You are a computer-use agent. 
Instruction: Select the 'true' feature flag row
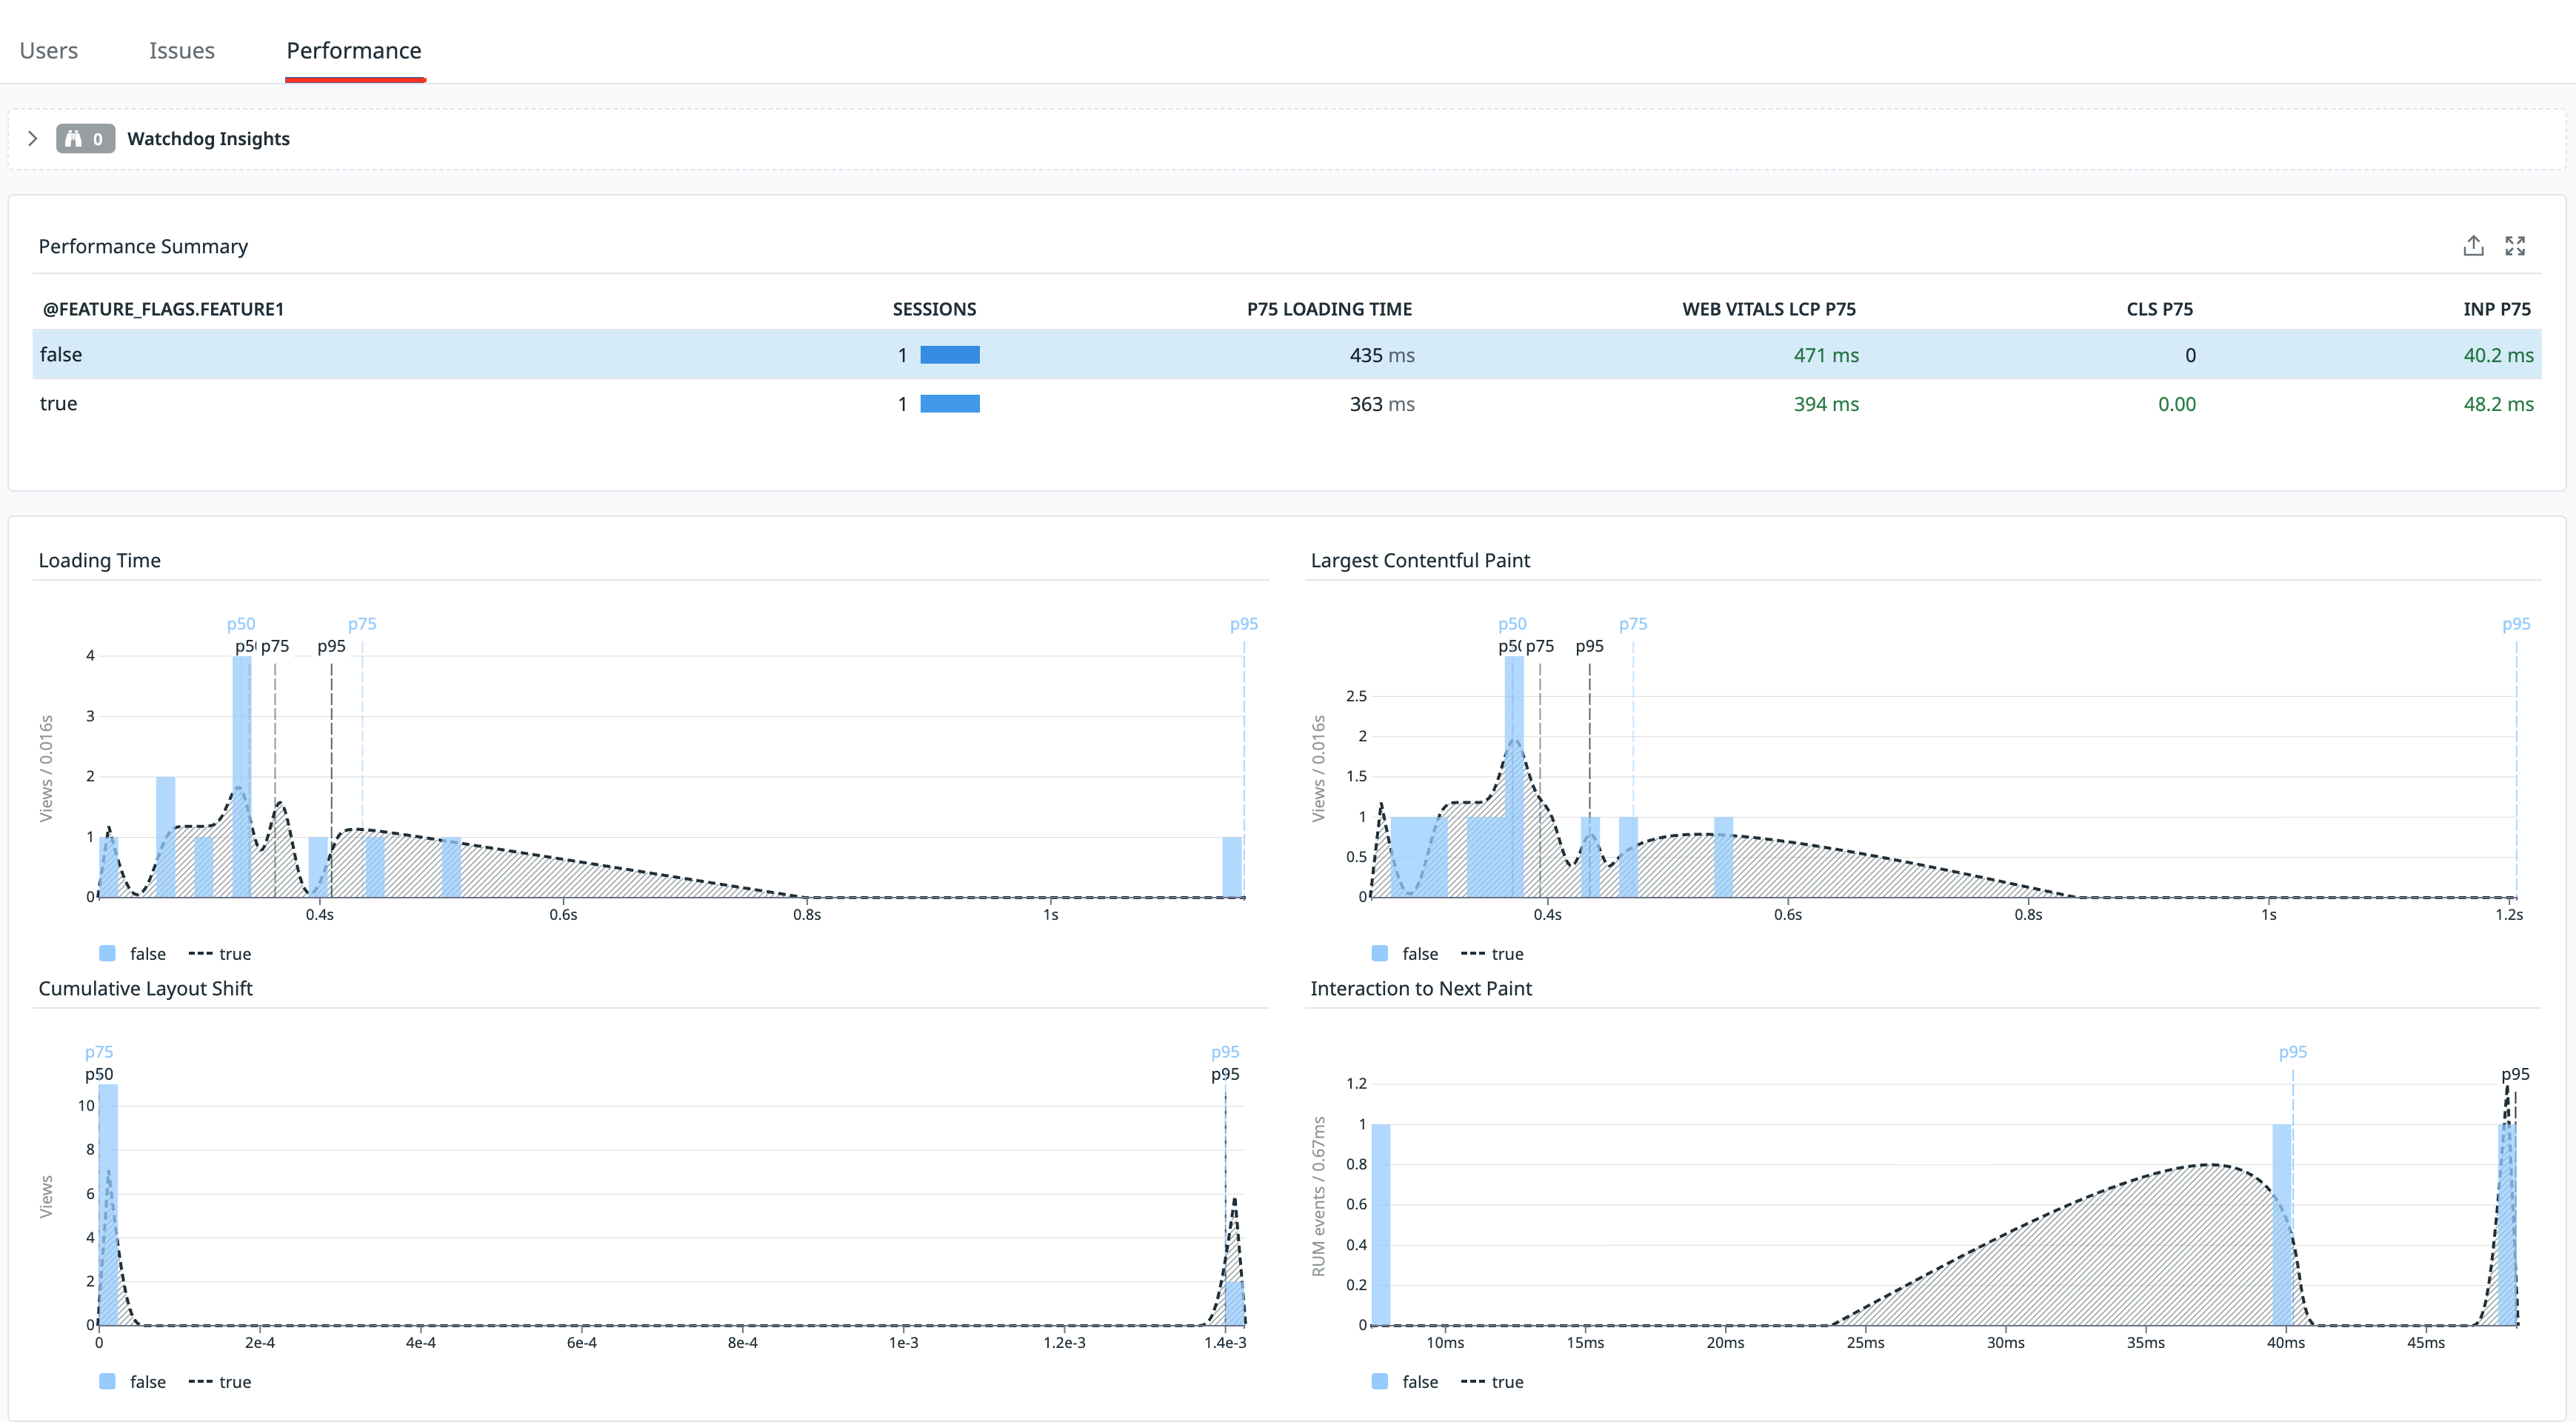[59, 404]
